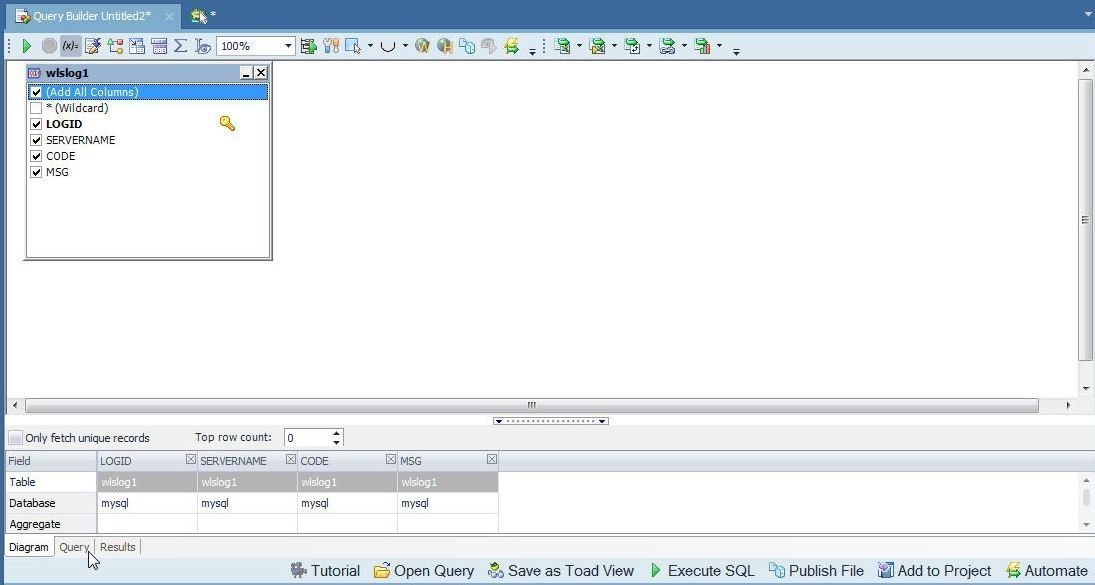This screenshot has width=1095, height=585.
Task: Increase the Top row count stepper
Action: coord(337,434)
